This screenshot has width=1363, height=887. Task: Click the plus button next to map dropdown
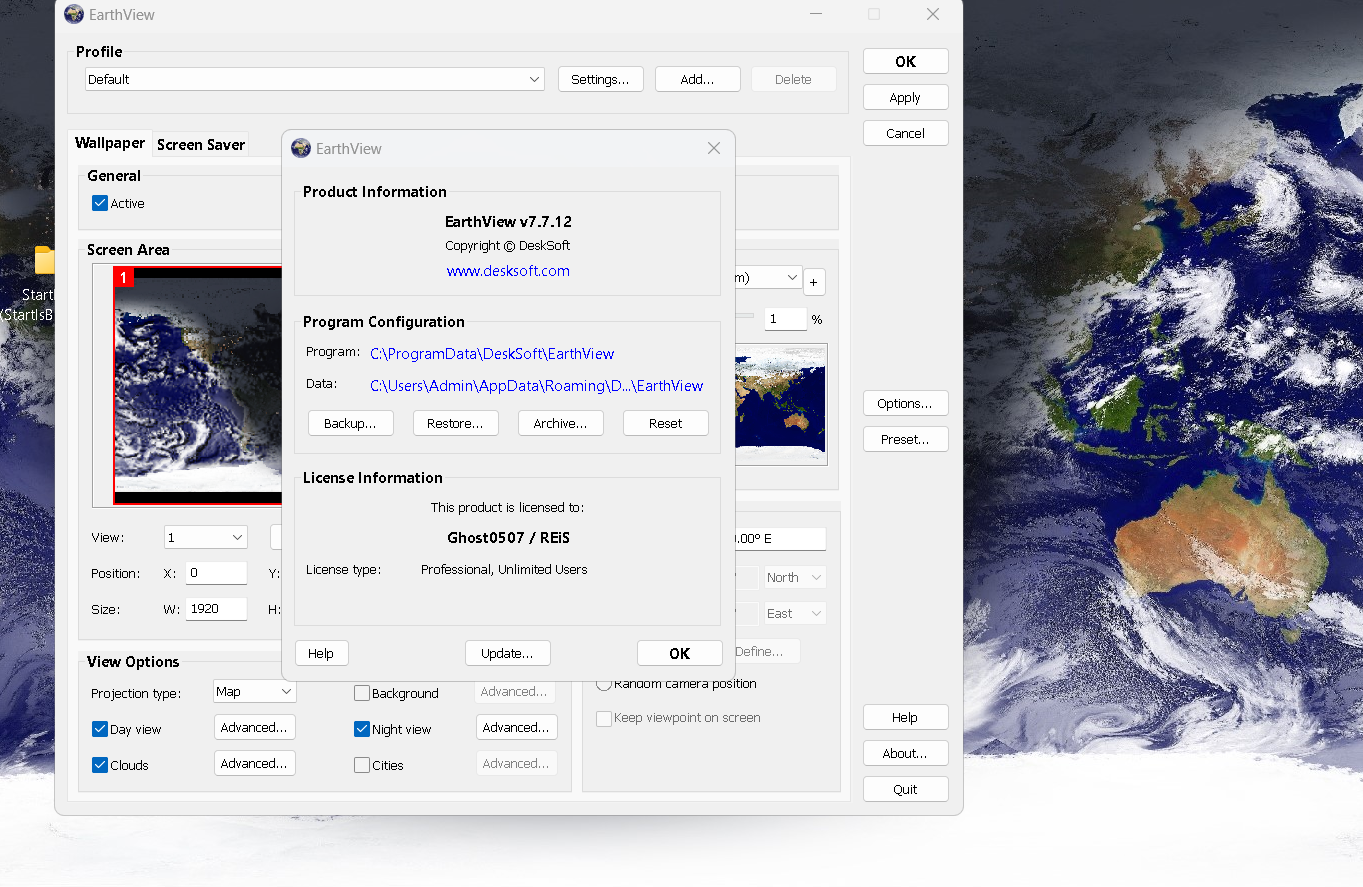click(814, 283)
